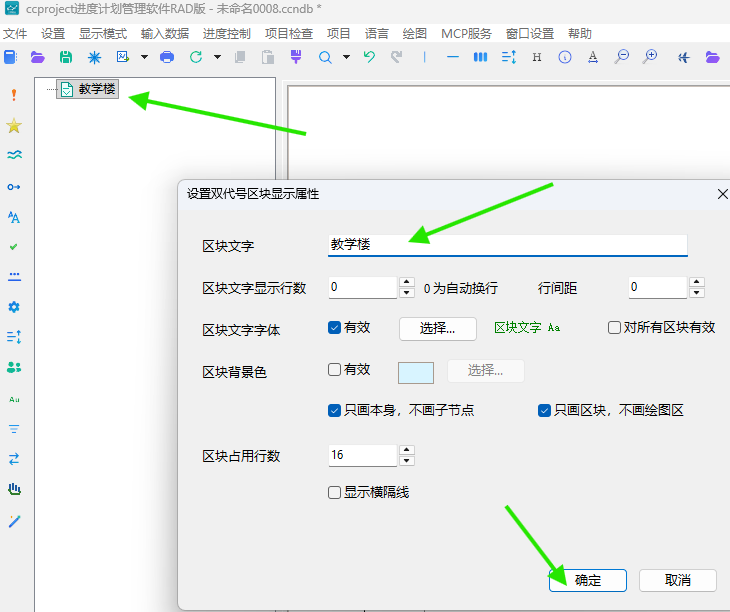
Task: Click the blue airplane toolbar icon
Action: tap(683, 57)
